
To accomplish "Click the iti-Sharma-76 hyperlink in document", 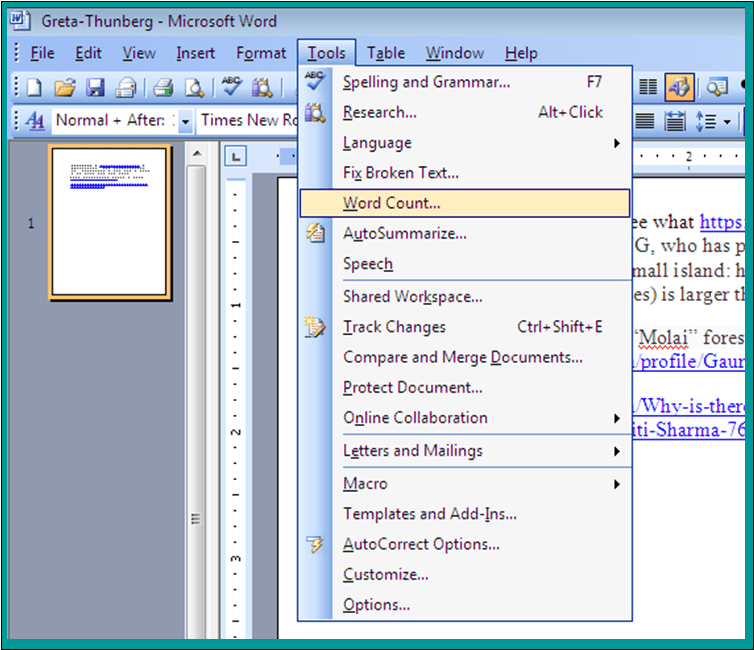I will click(689, 429).
